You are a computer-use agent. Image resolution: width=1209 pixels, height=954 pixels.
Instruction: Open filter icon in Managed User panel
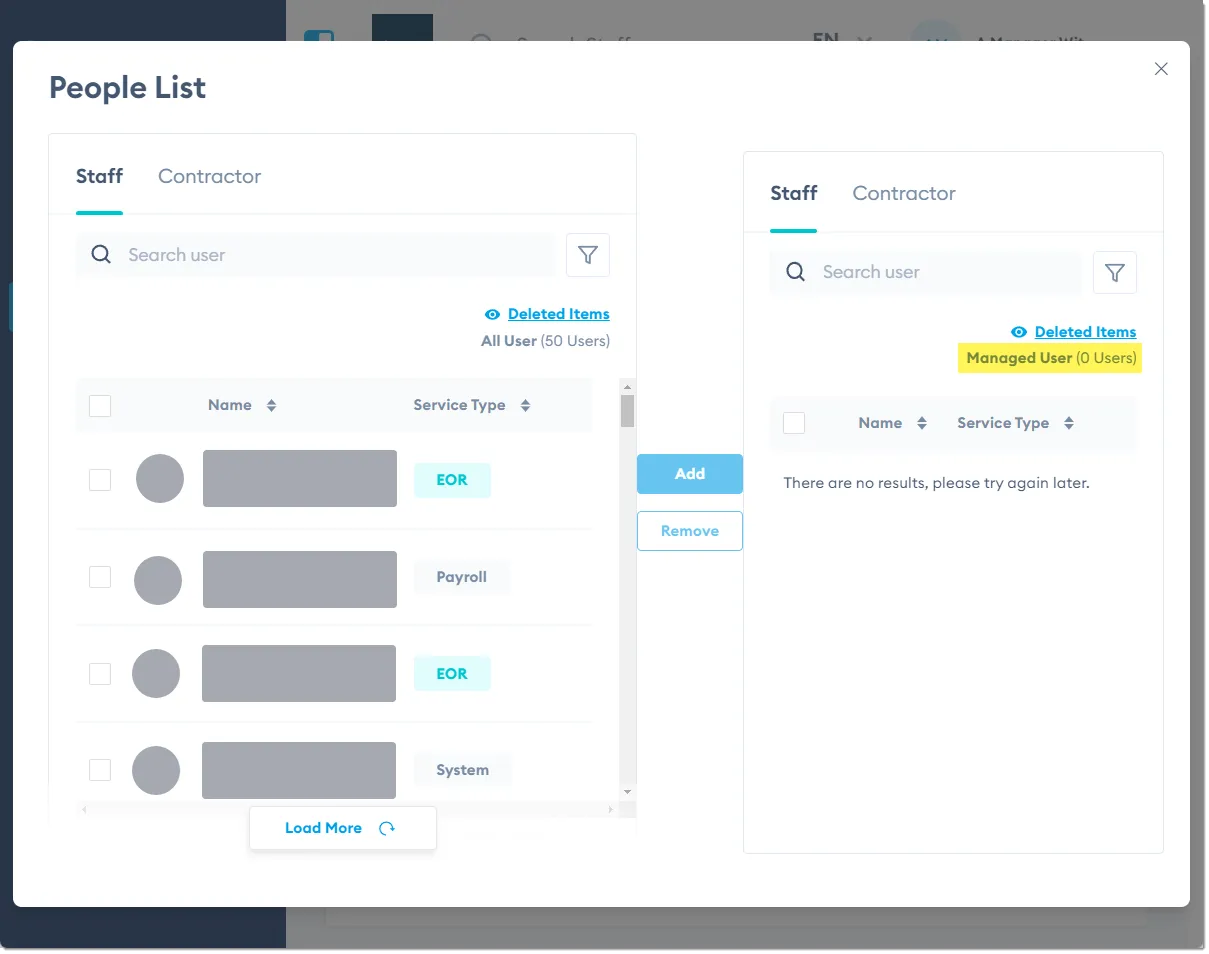pos(1115,272)
